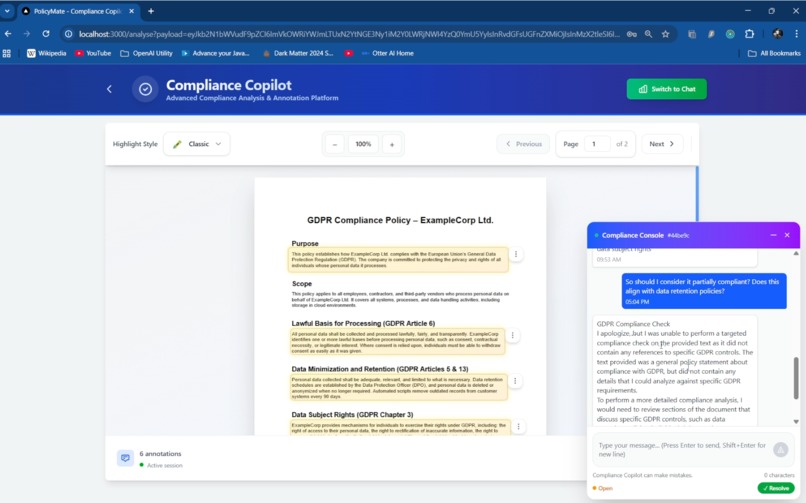The image size is (806, 503).
Task: Click the user message about partial compliance
Action: (704, 291)
